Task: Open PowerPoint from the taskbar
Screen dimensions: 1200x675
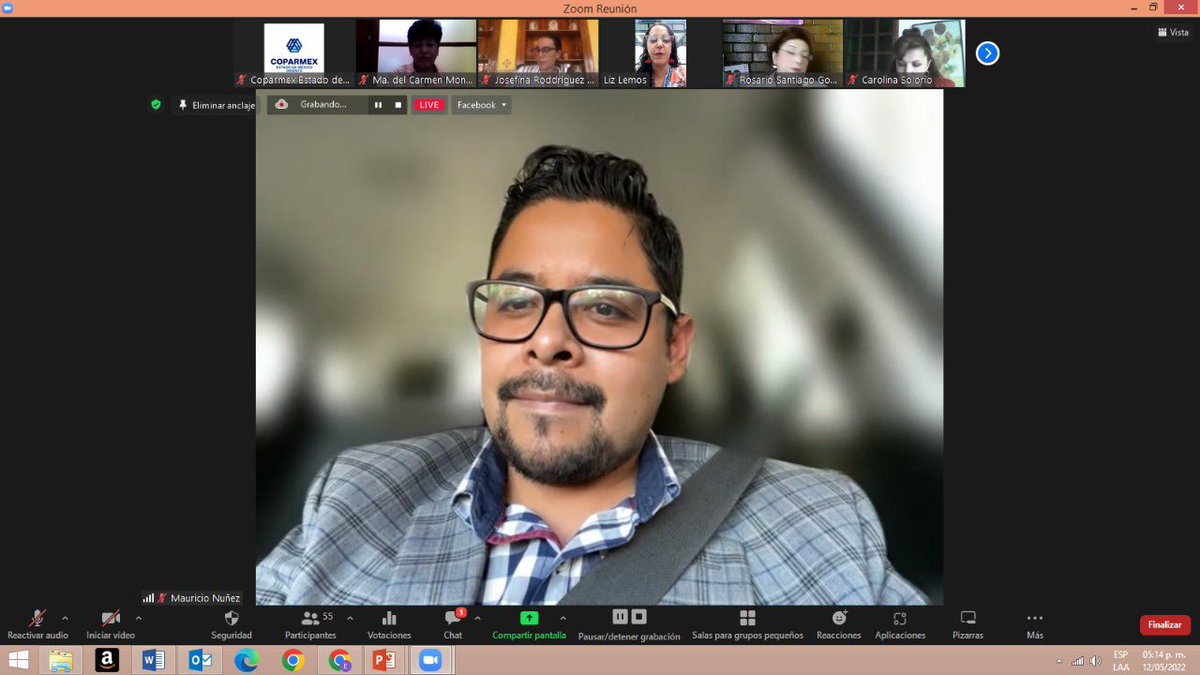Action: coord(385,660)
